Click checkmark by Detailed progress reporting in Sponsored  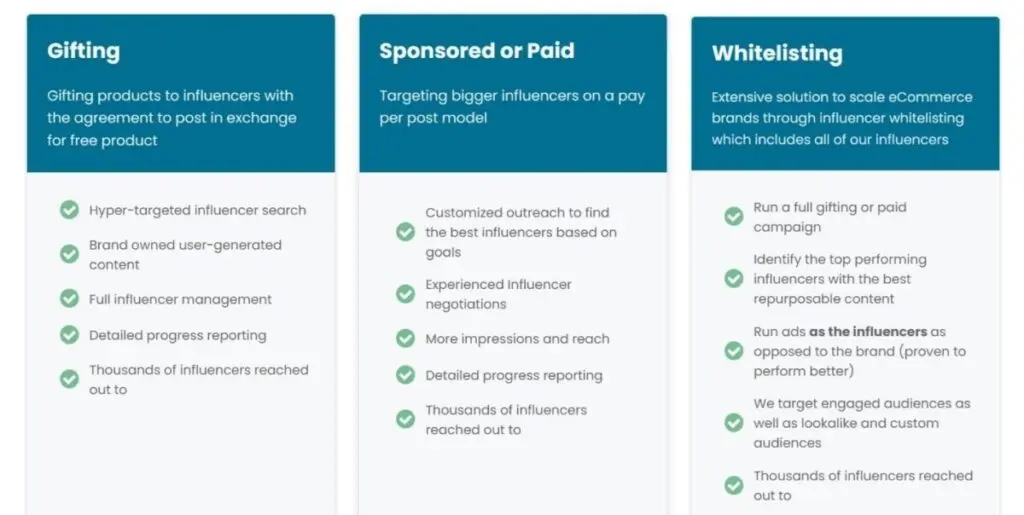405,375
